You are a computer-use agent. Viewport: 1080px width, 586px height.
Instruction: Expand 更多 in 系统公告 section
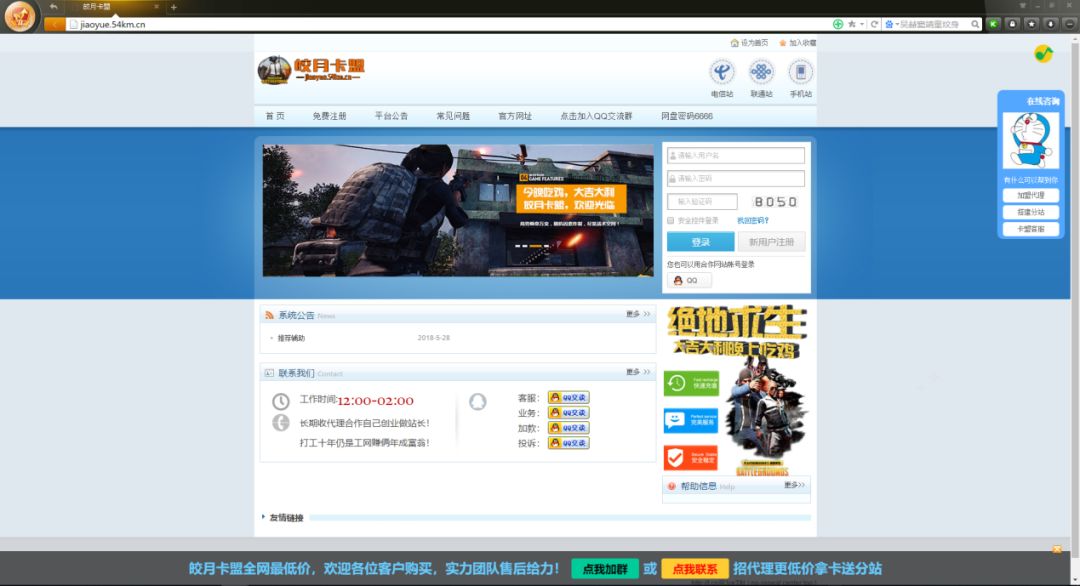pyautogui.click(x=638, y=314)
